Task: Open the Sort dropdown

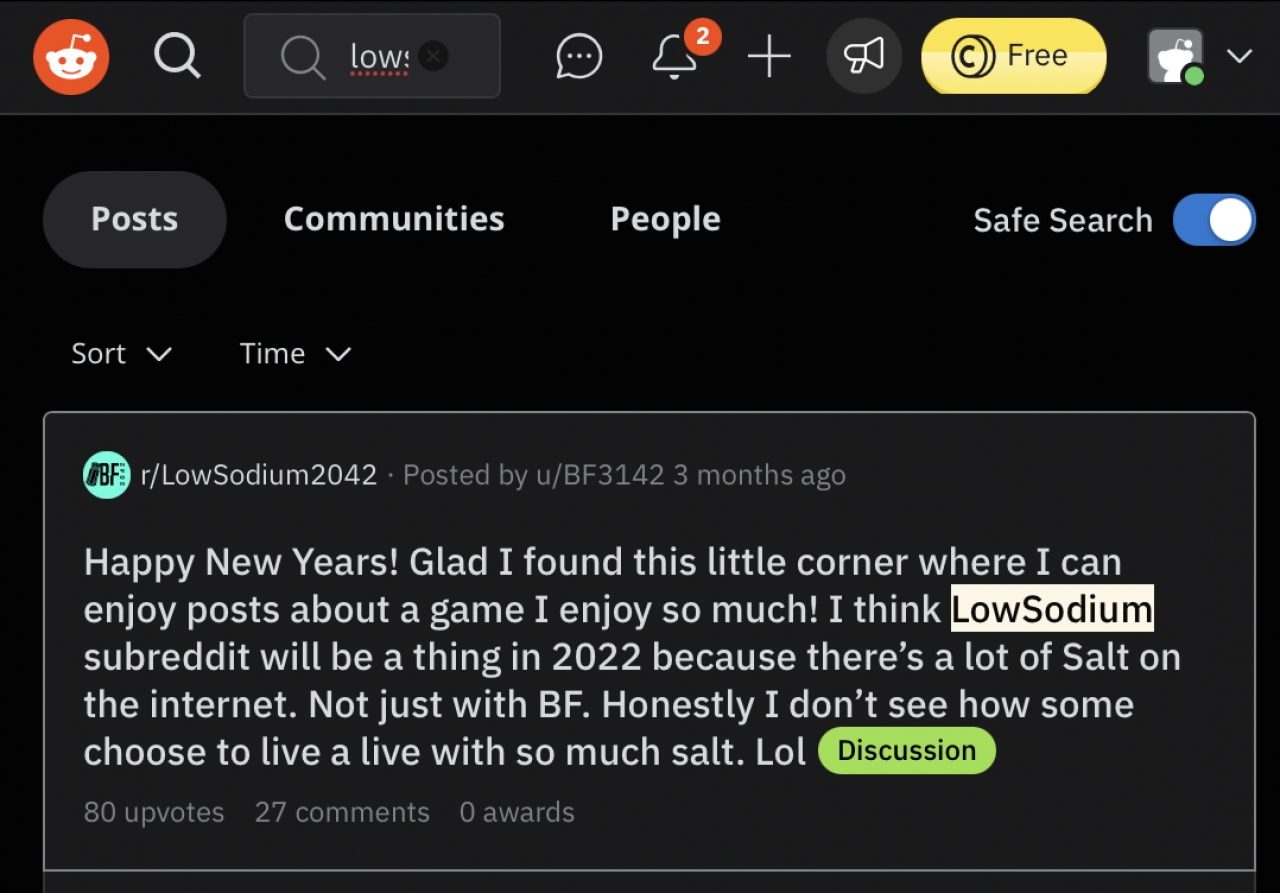Action: [121, 353]
